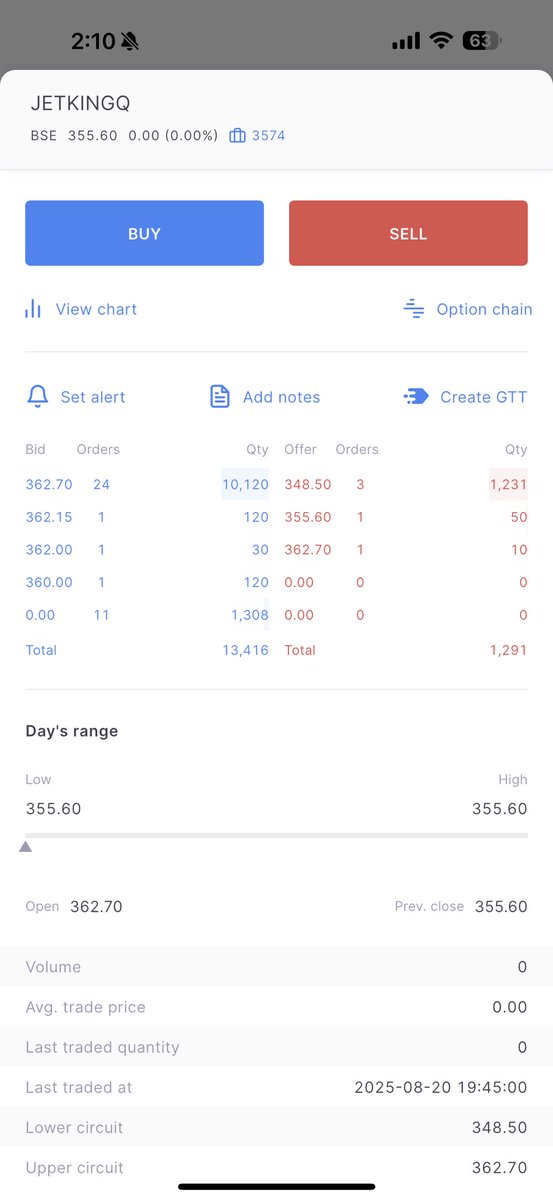Select offer price 362.70 in depth table
This screenshot has height=1200, width=553.
(308, 549)
